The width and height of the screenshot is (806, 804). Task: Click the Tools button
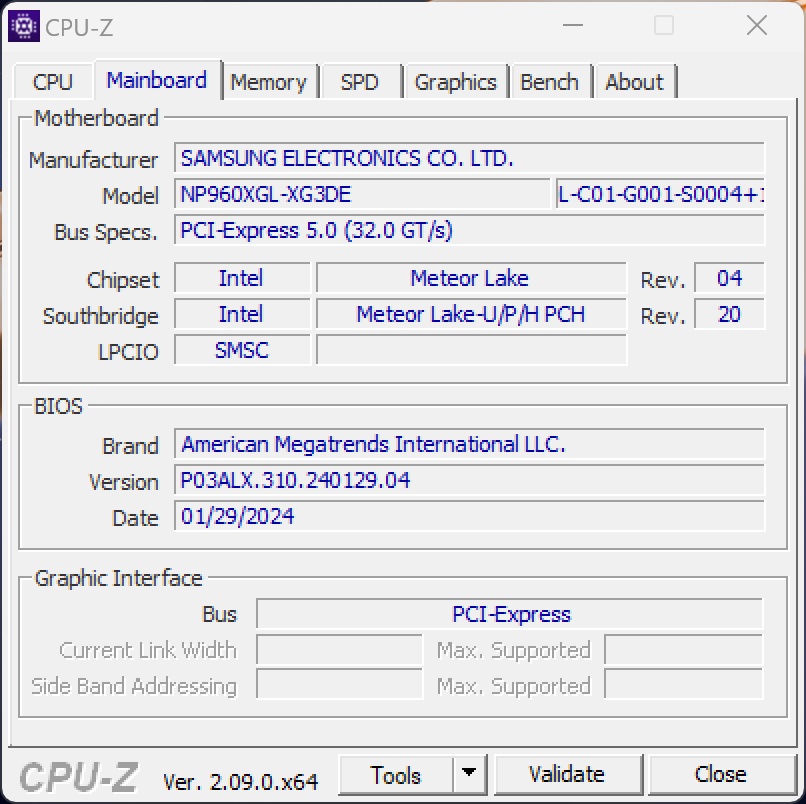tap(396, 775)
